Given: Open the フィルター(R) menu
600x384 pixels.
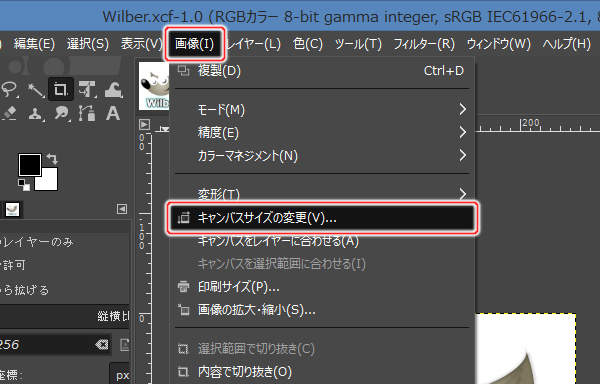Looking at the screenshot, I should (424, 44).
